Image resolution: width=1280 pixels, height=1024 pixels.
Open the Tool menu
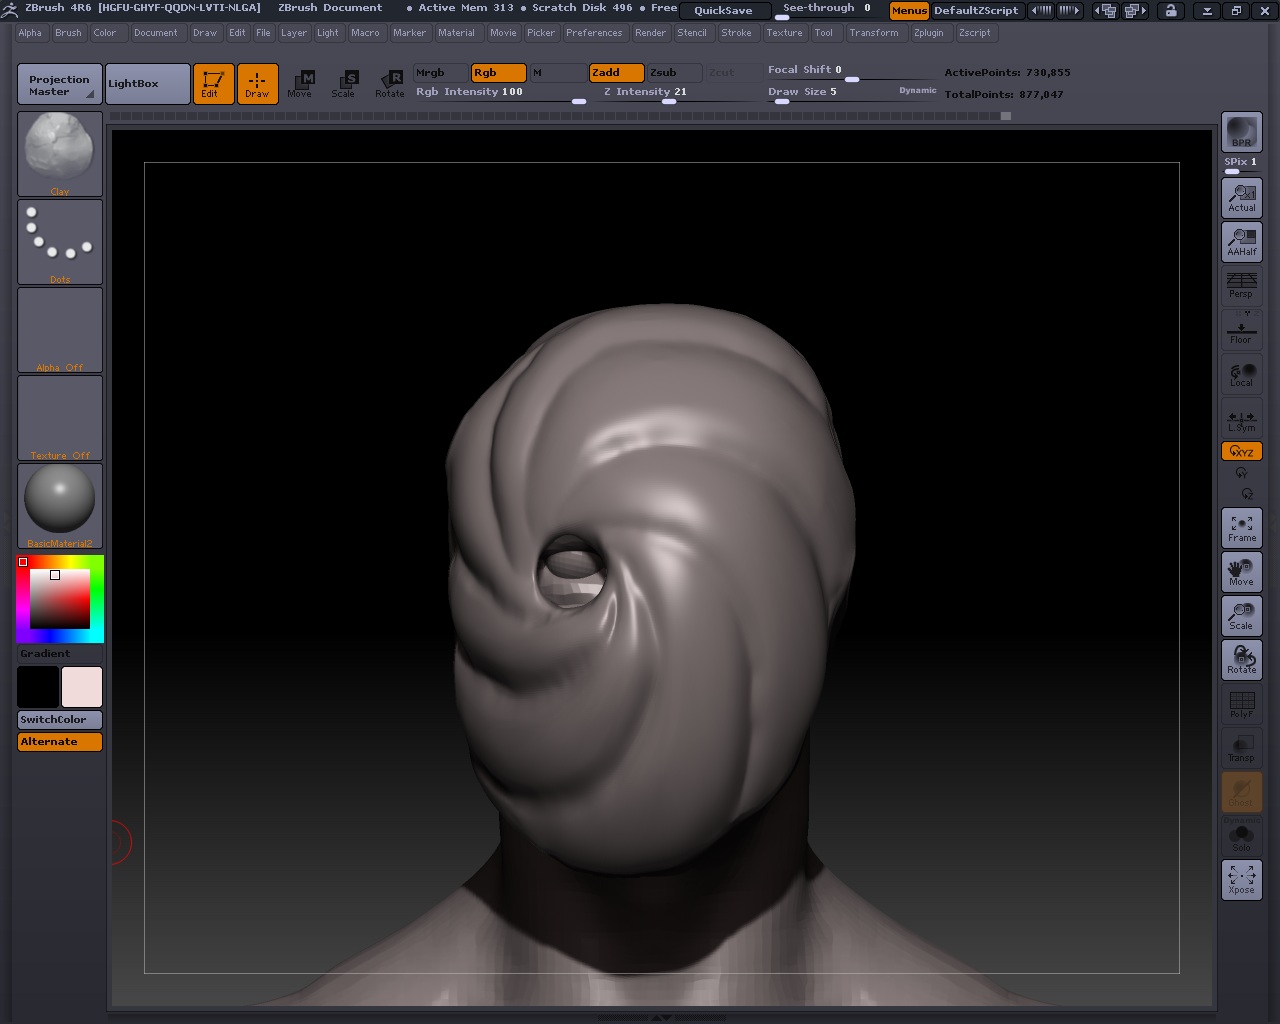pos(823,33)
